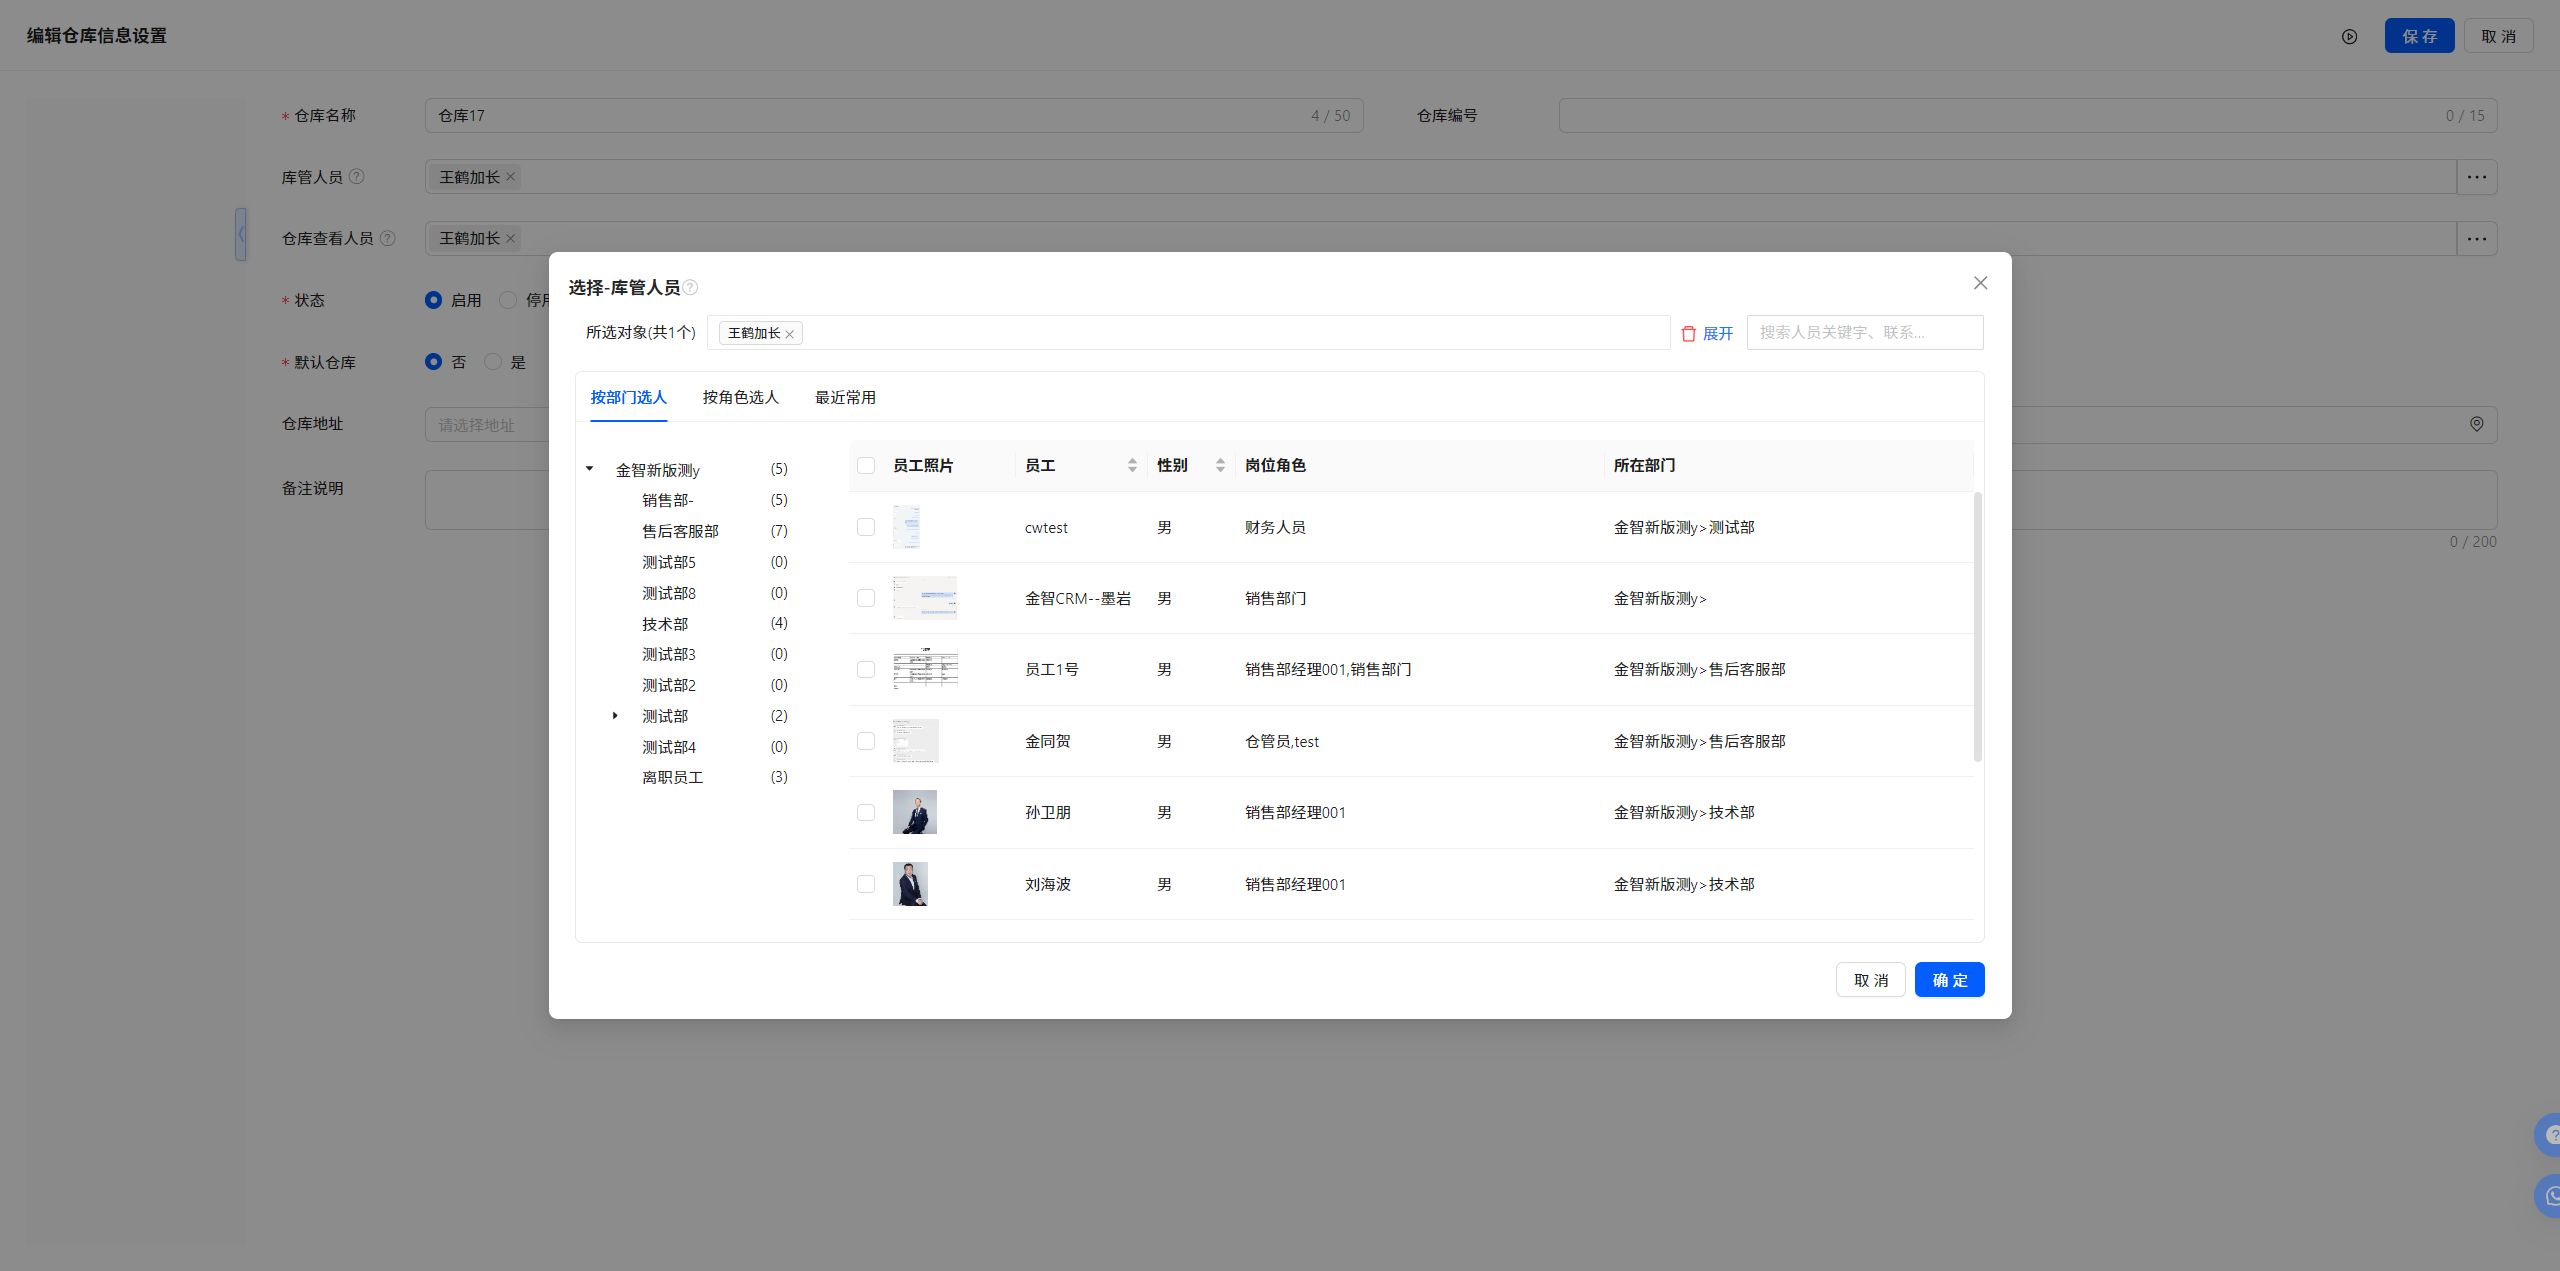Switch to 最近常用 tab

(845, 397)
